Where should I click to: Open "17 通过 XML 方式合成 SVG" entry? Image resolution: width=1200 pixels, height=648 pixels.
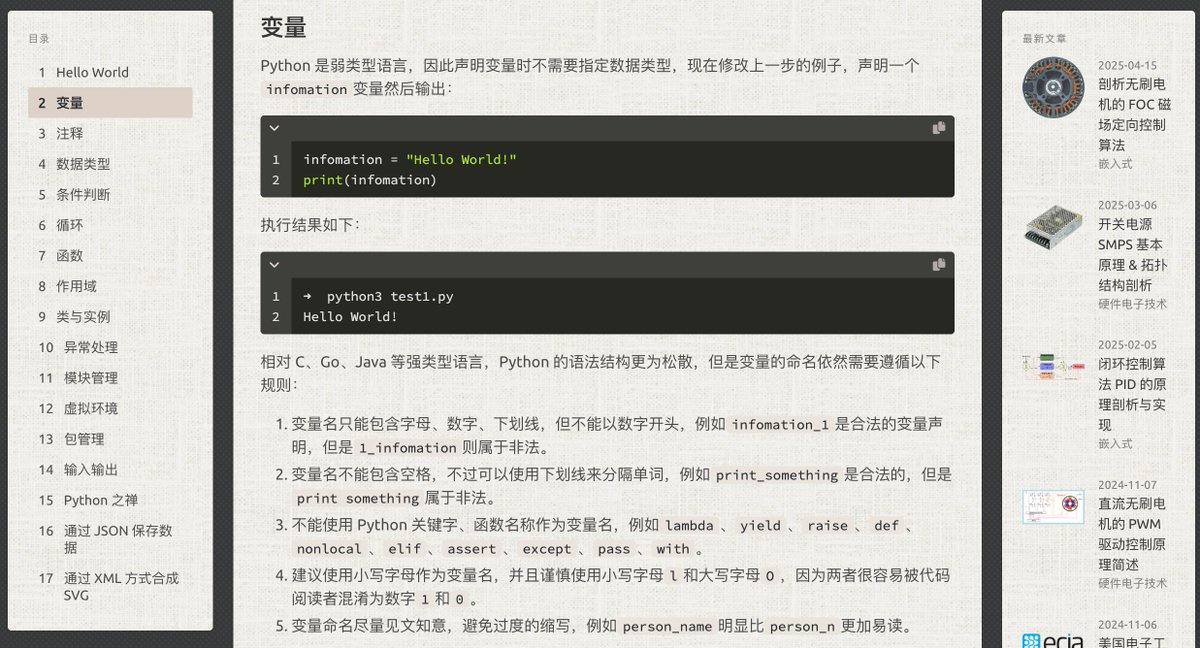[x=110, y=586]
